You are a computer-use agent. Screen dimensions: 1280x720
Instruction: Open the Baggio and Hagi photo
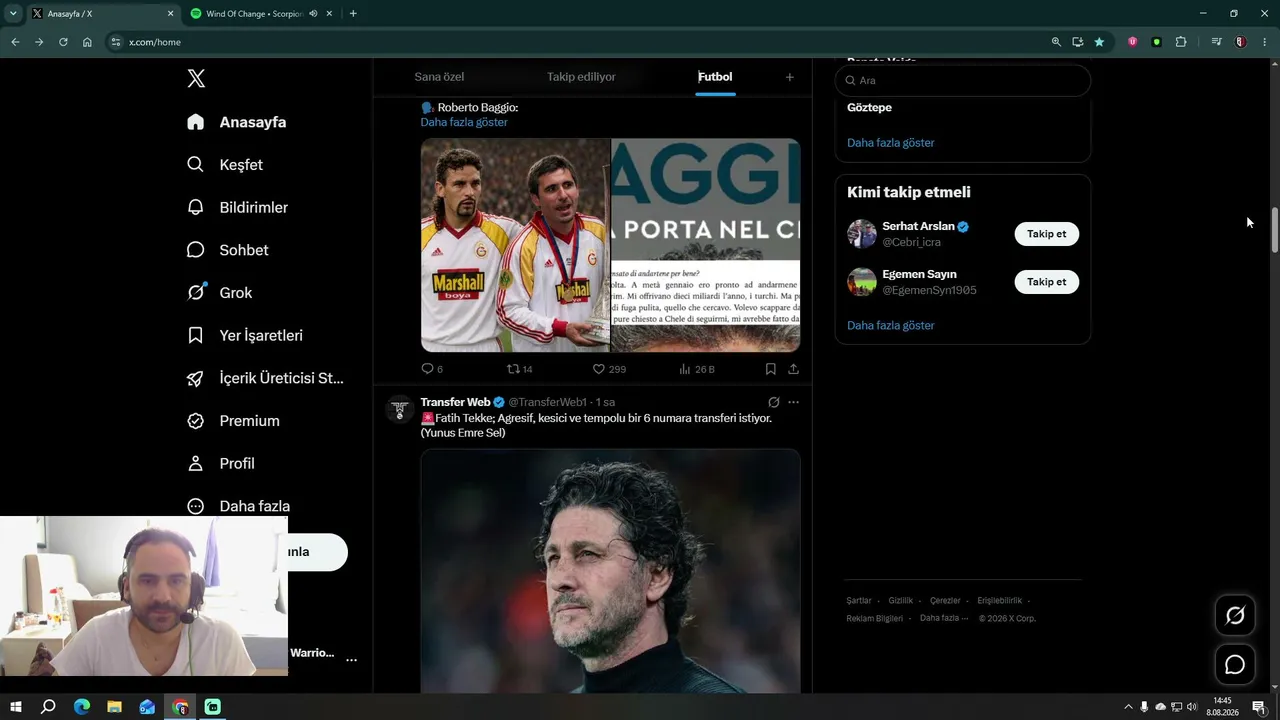pos(515,245)
